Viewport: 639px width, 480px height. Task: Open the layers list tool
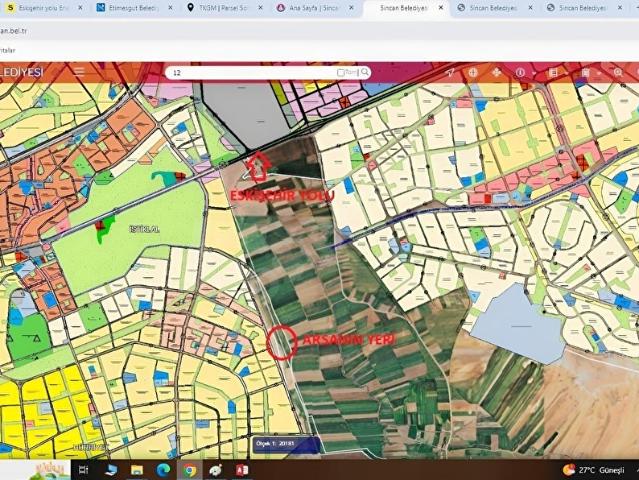pos(553,73)
